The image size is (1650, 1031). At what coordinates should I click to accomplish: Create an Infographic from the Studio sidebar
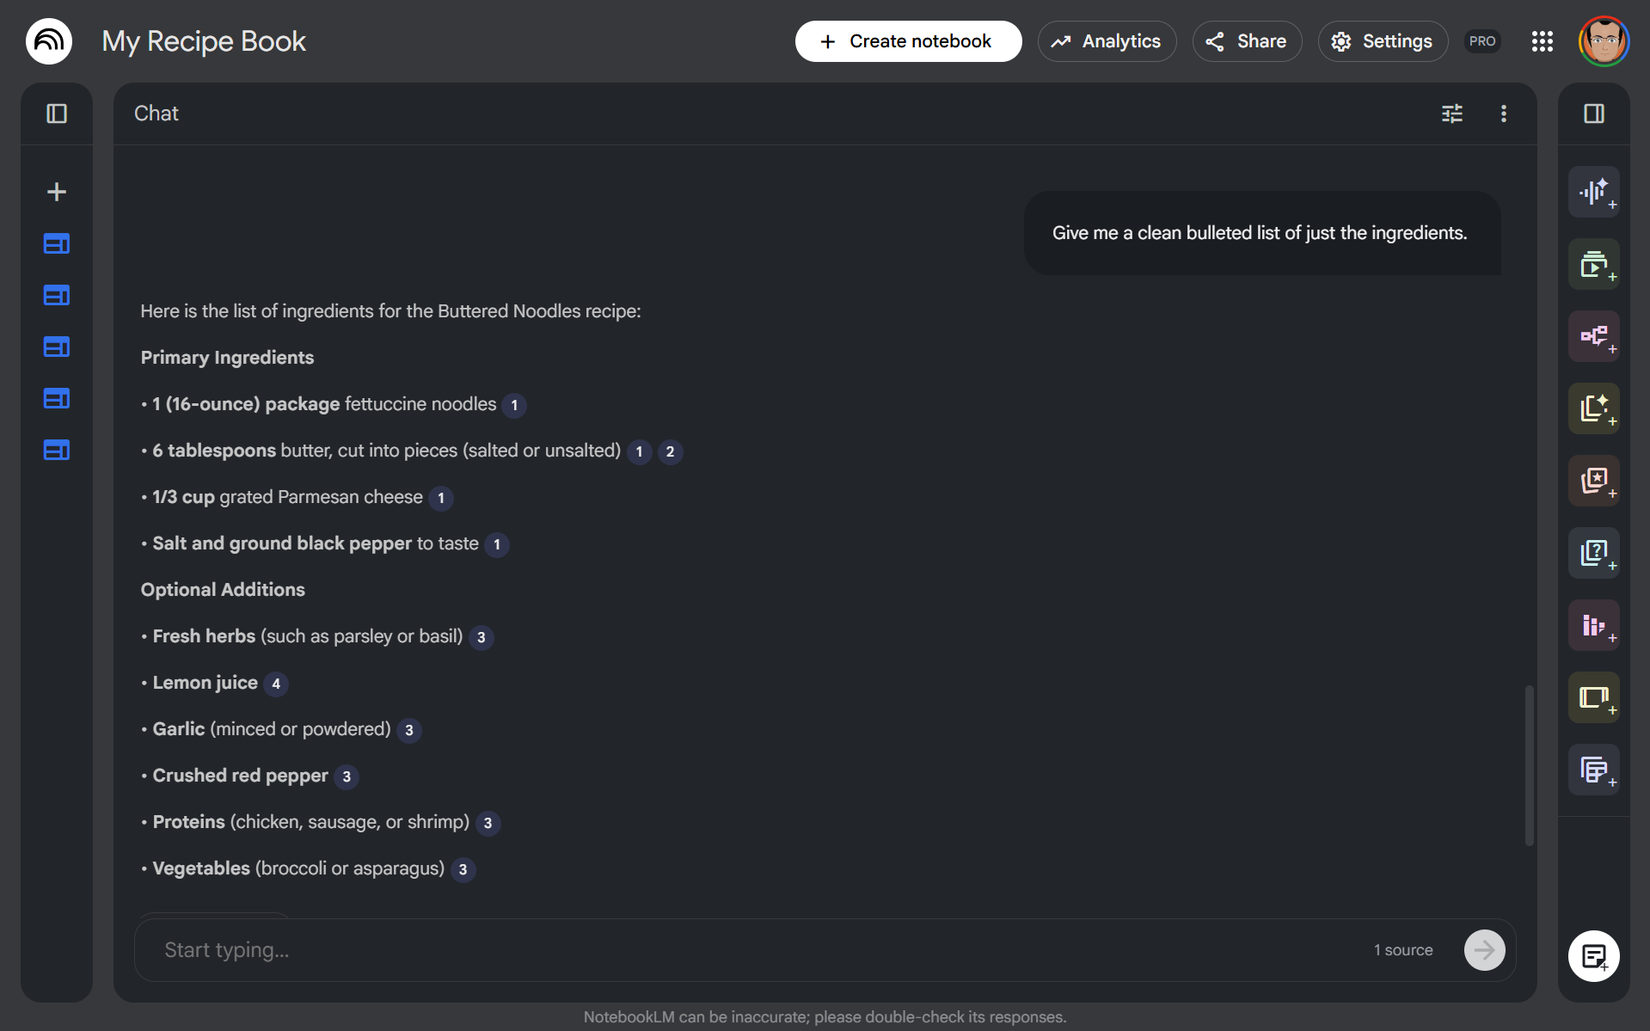coord(1594,625)
